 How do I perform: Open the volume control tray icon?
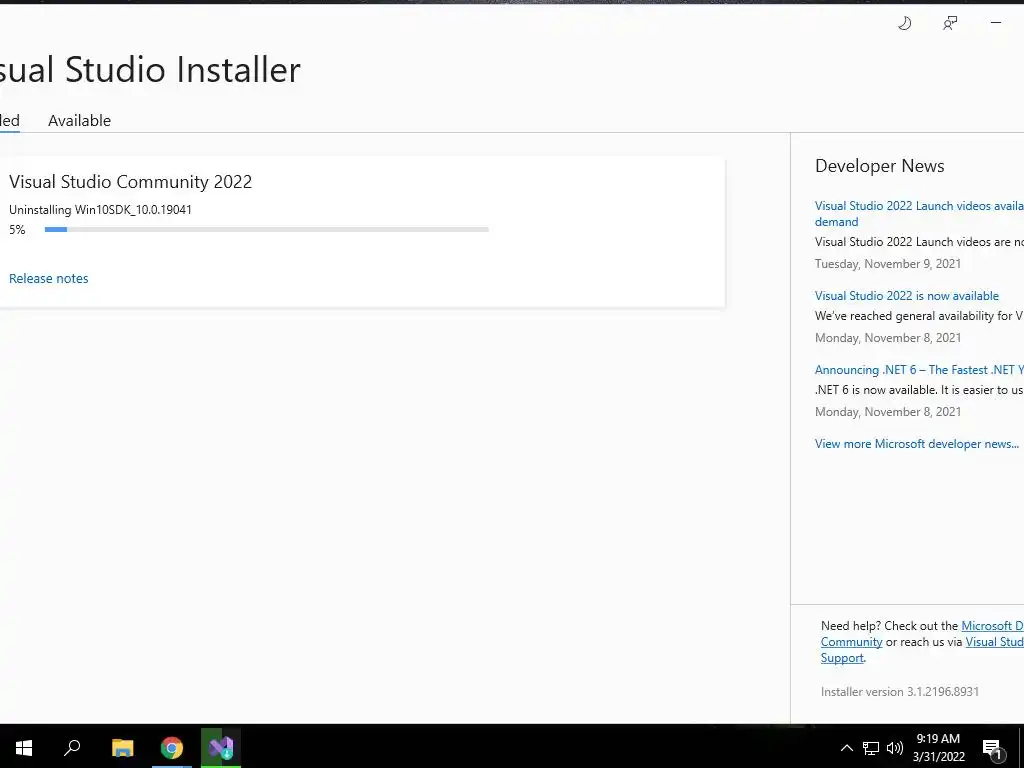click(x=895, y=748)
